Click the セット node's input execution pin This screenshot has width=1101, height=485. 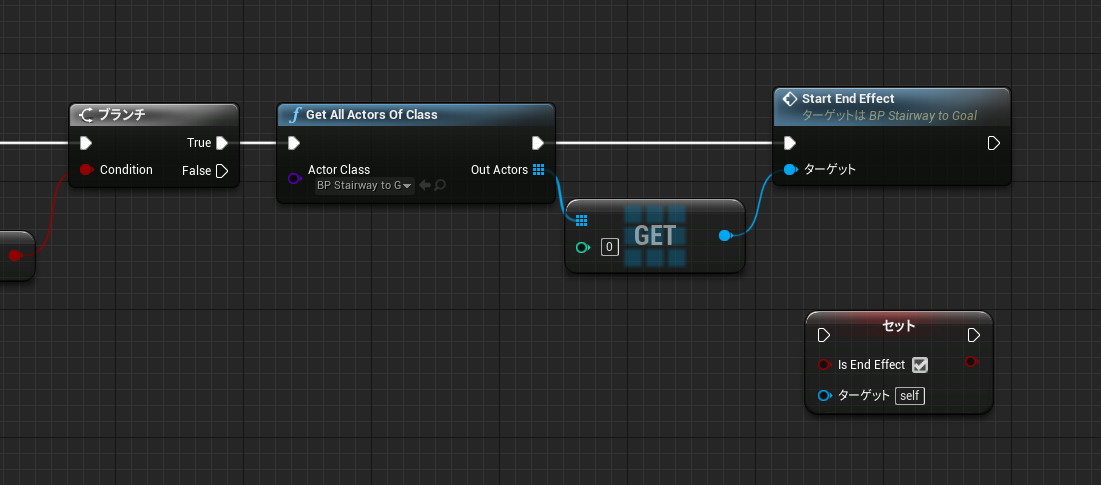click(824, 335)
